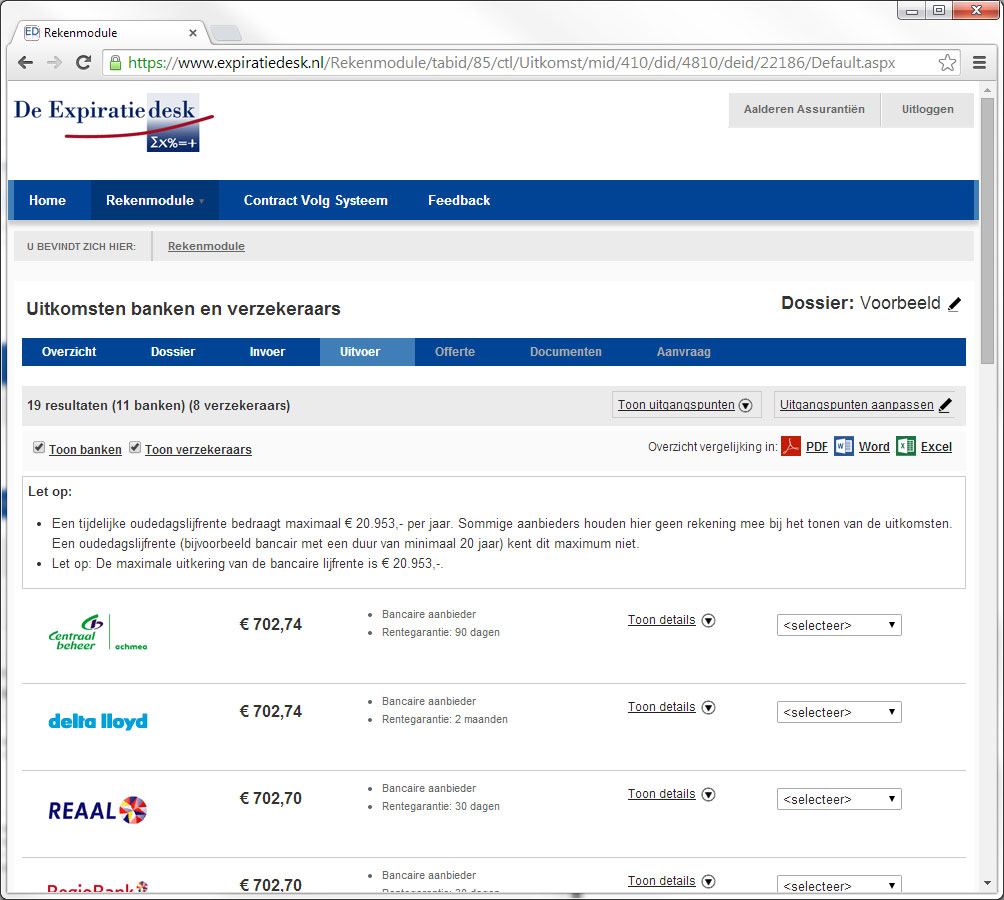Open the Offerte tab
1004x900 pixels.
coord(455,352)
